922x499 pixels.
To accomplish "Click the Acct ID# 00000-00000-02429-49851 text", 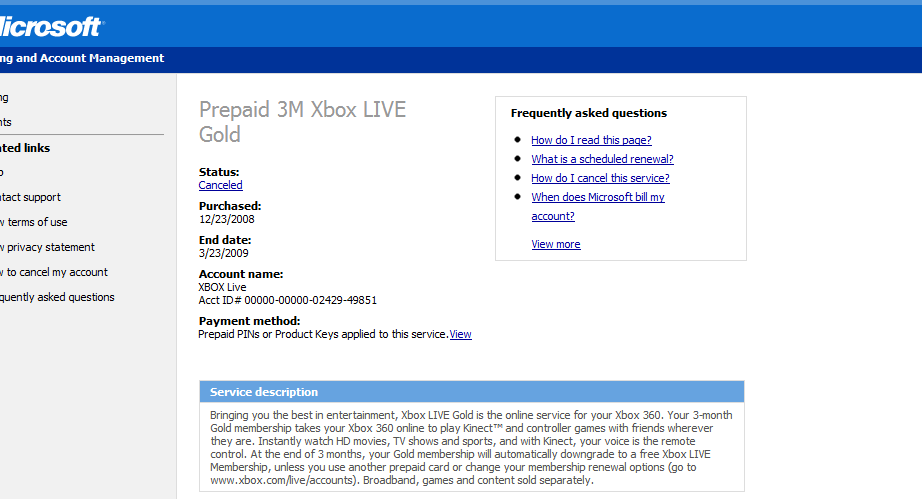I will coord(288,300).
